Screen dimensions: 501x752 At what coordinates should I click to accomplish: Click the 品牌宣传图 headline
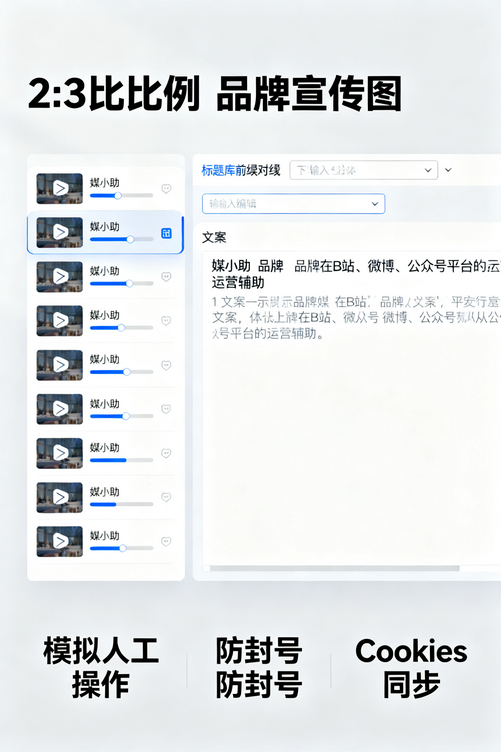tap(309, 94)
